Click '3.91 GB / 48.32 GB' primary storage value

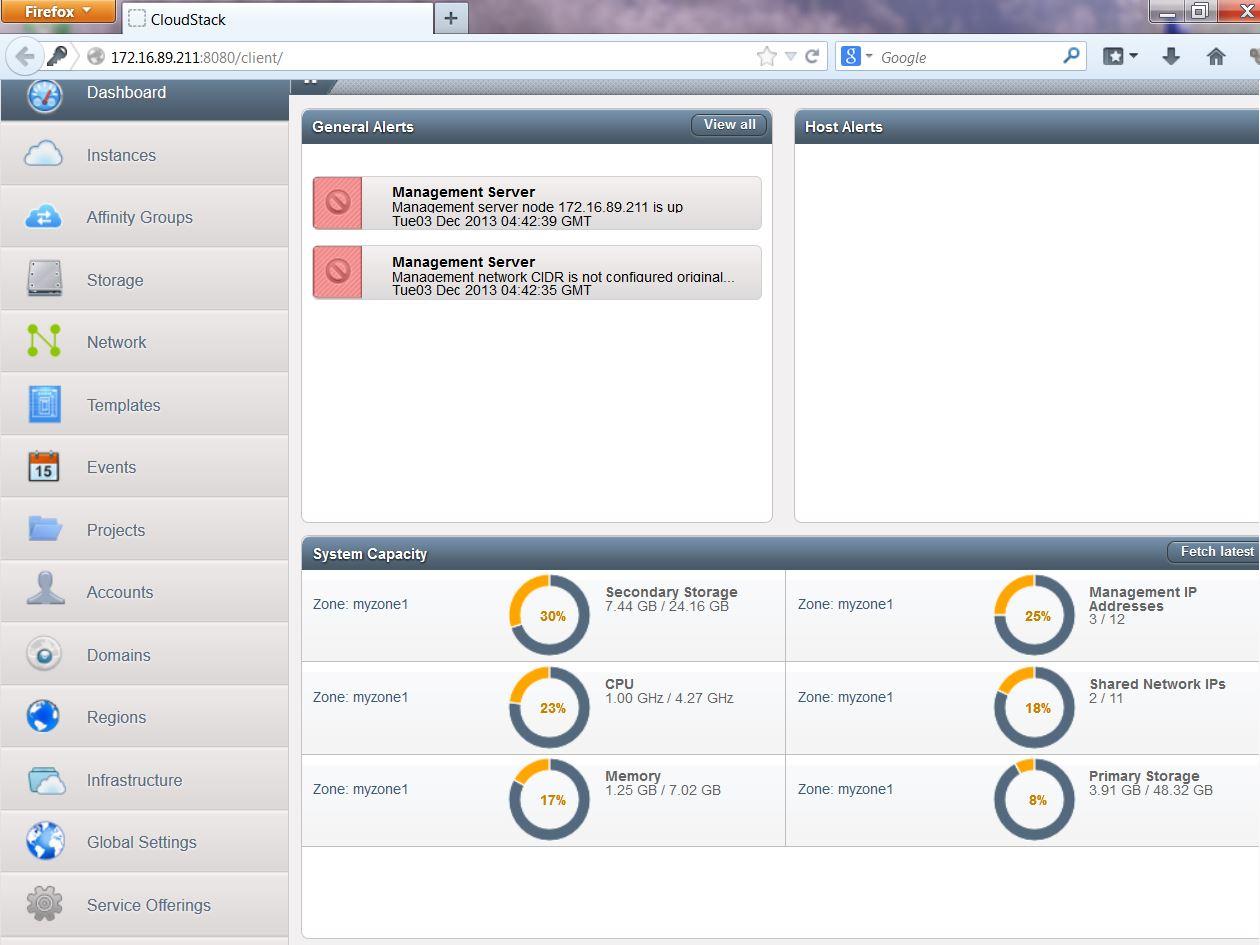[1151, 790]
